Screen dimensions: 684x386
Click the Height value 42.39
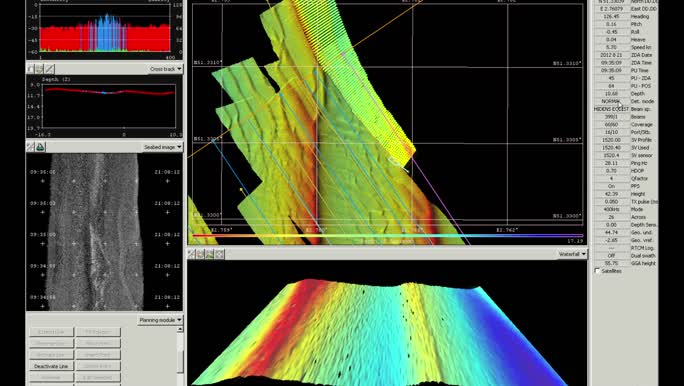pyautogui.click(x=611, y=194)
